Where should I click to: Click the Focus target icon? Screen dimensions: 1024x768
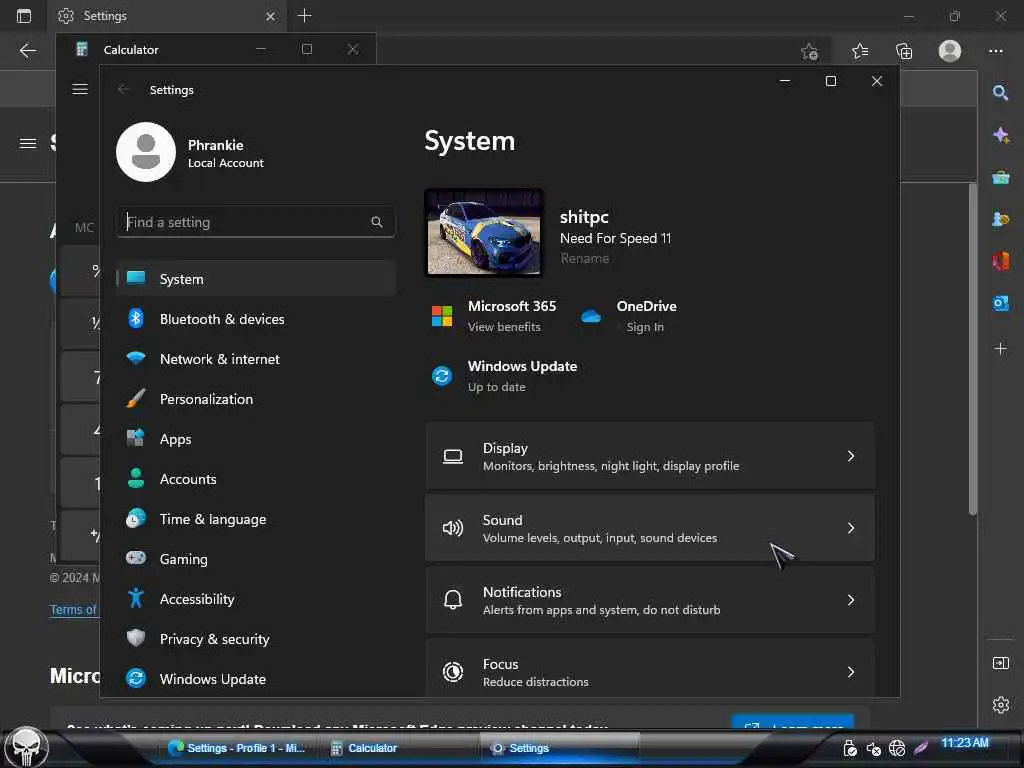pos(453,671)
